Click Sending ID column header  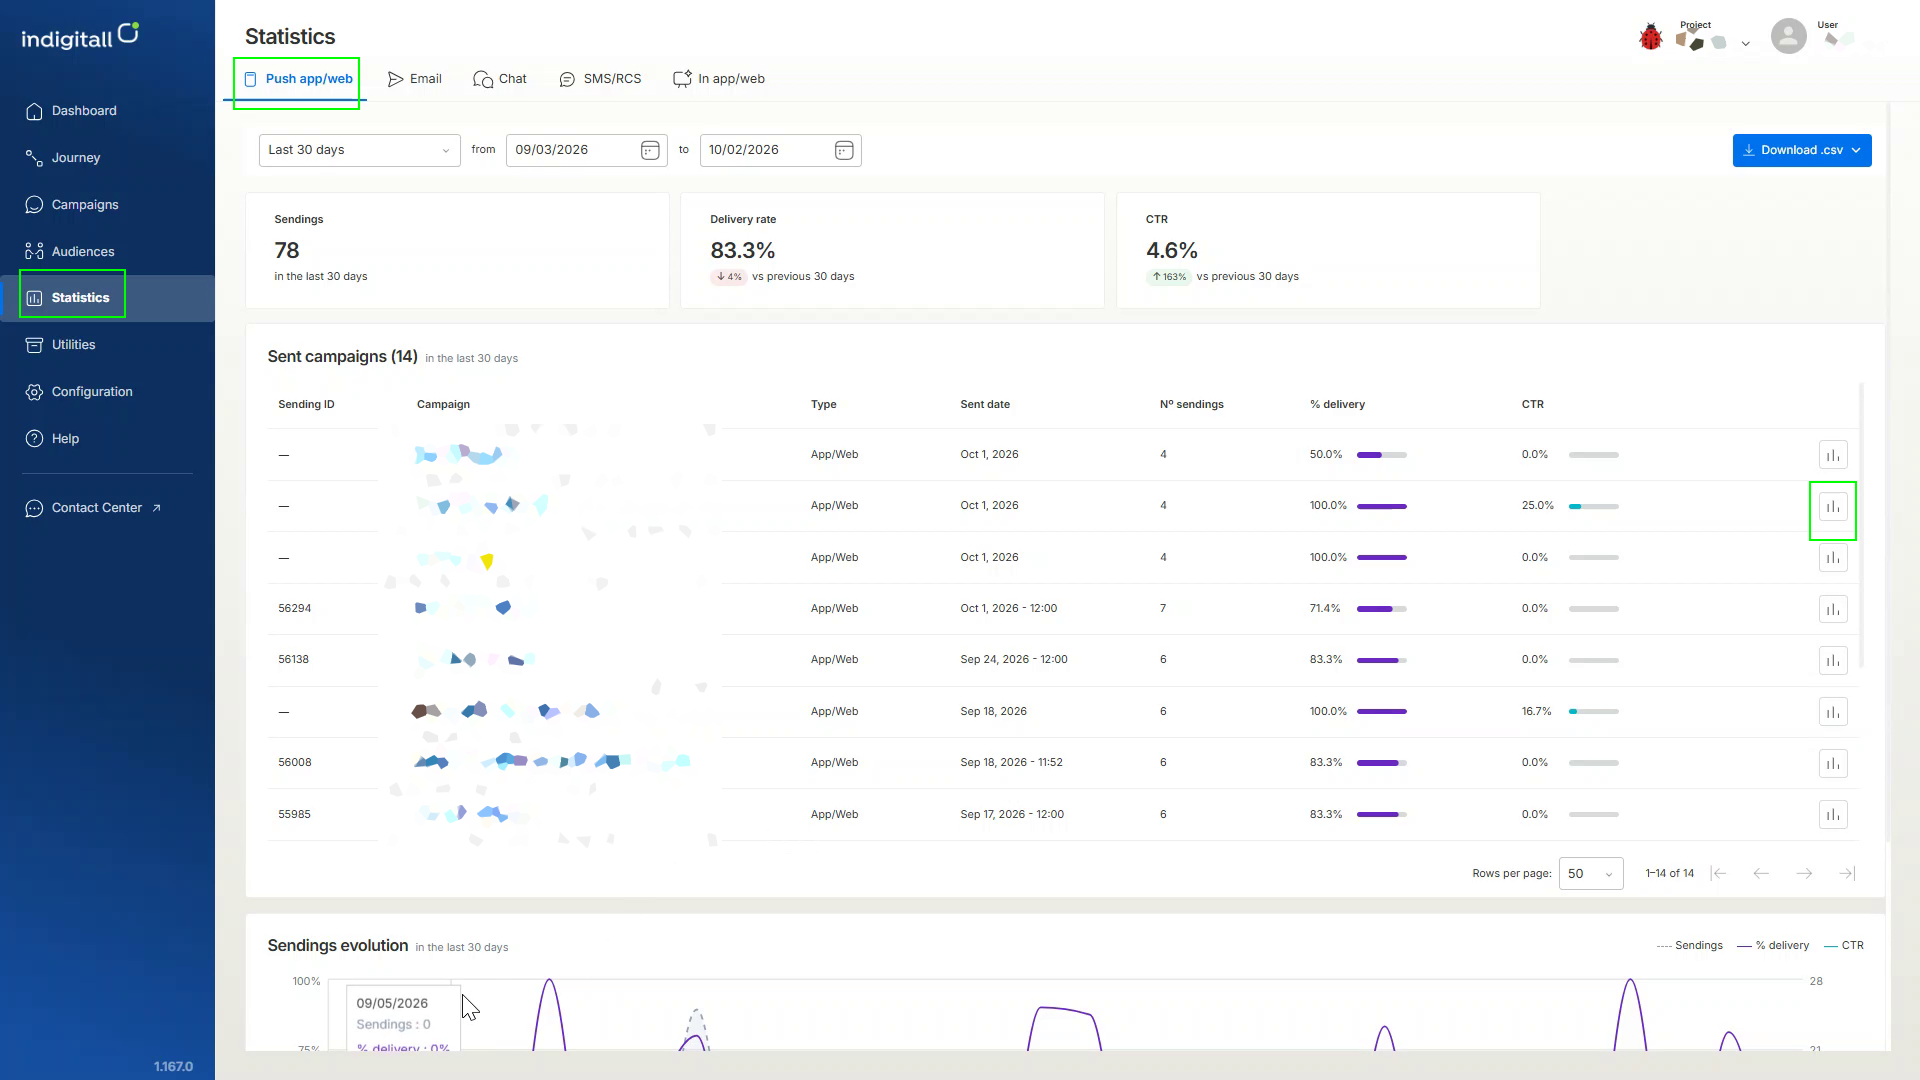click(x=306, y=405)
